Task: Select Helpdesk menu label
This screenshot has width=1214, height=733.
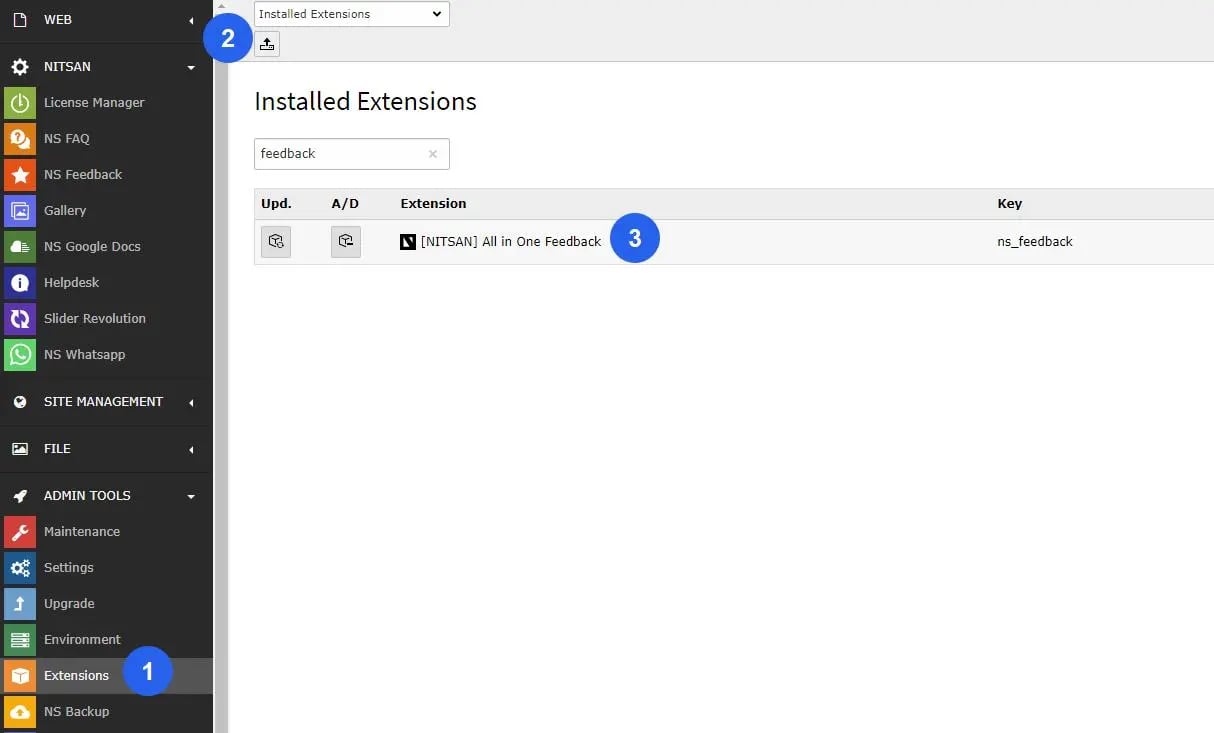Action: pyautogui.click(x=71, y=282)
